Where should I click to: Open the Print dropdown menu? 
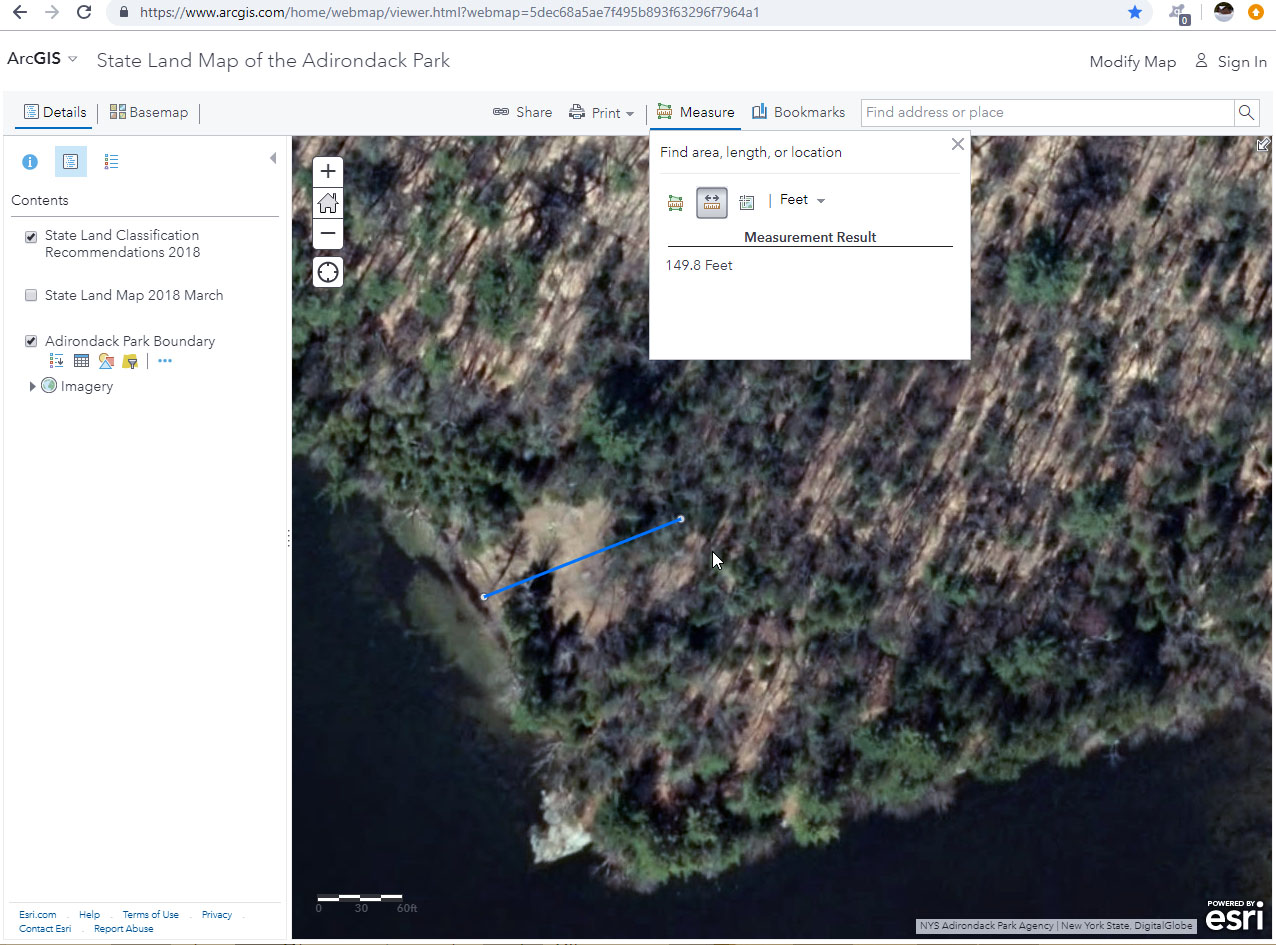tap(602, 113)
